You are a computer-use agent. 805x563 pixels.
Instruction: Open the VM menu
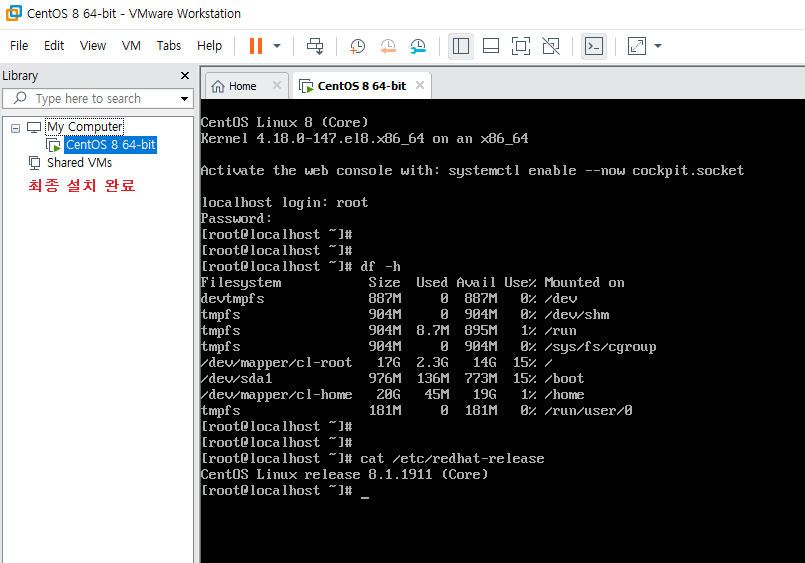click(131, 46)
